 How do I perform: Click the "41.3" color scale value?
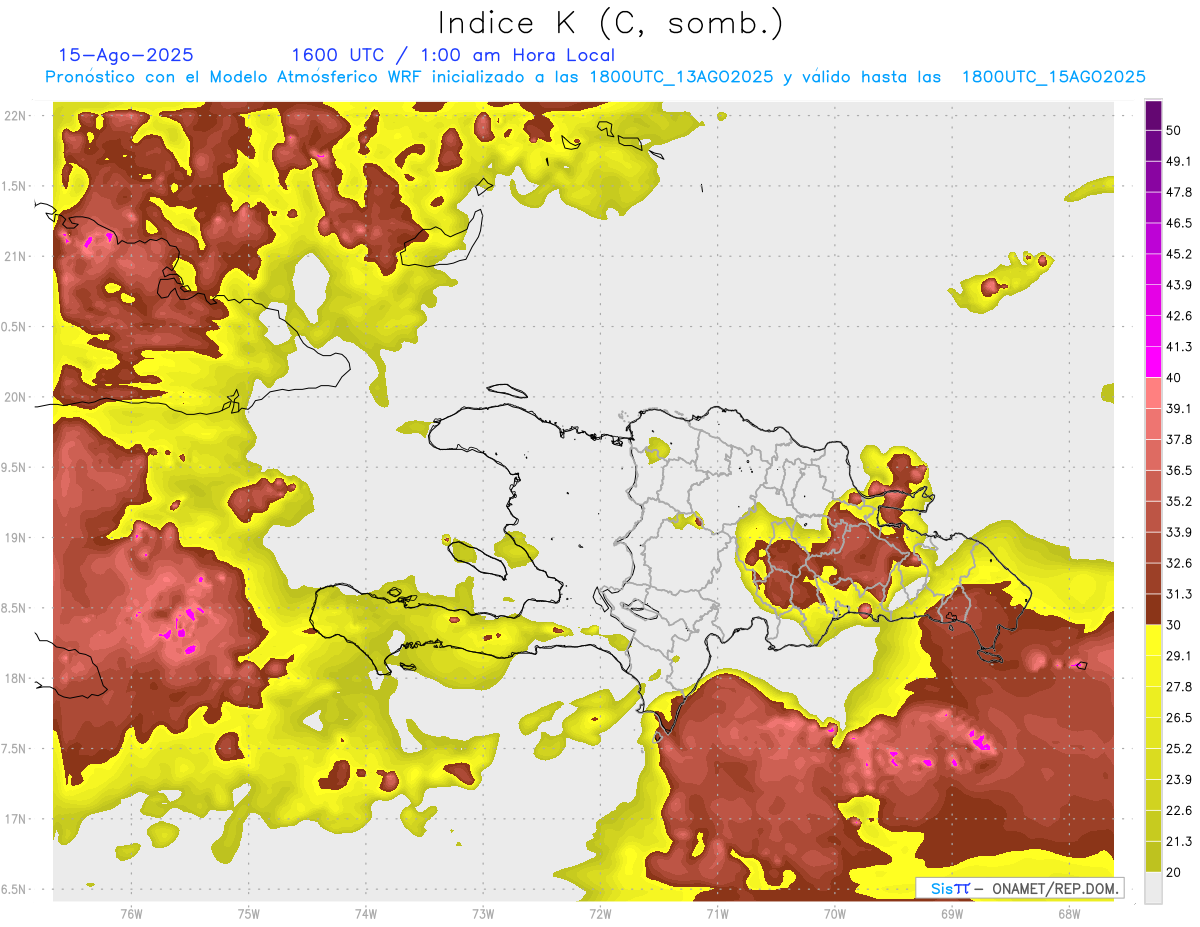click(1179, 347)
